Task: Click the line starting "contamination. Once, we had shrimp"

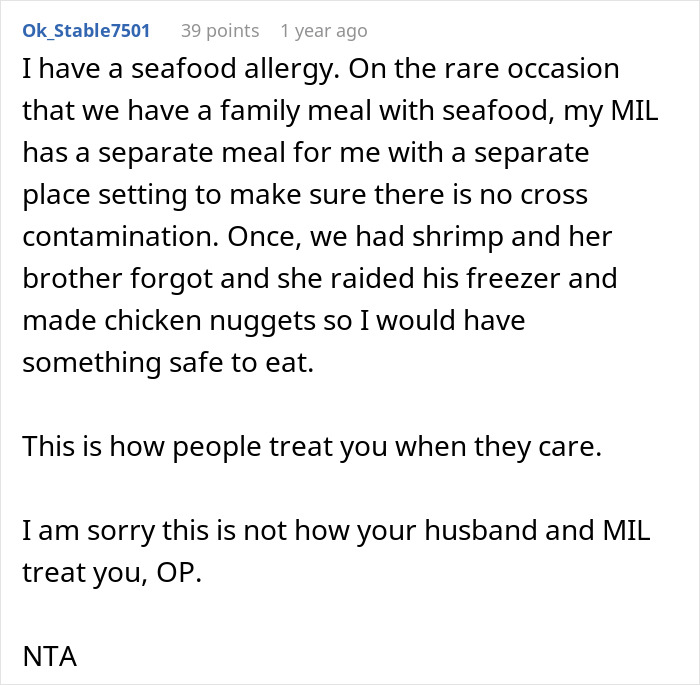Action: pyautogui.click(x=318, y=238)
